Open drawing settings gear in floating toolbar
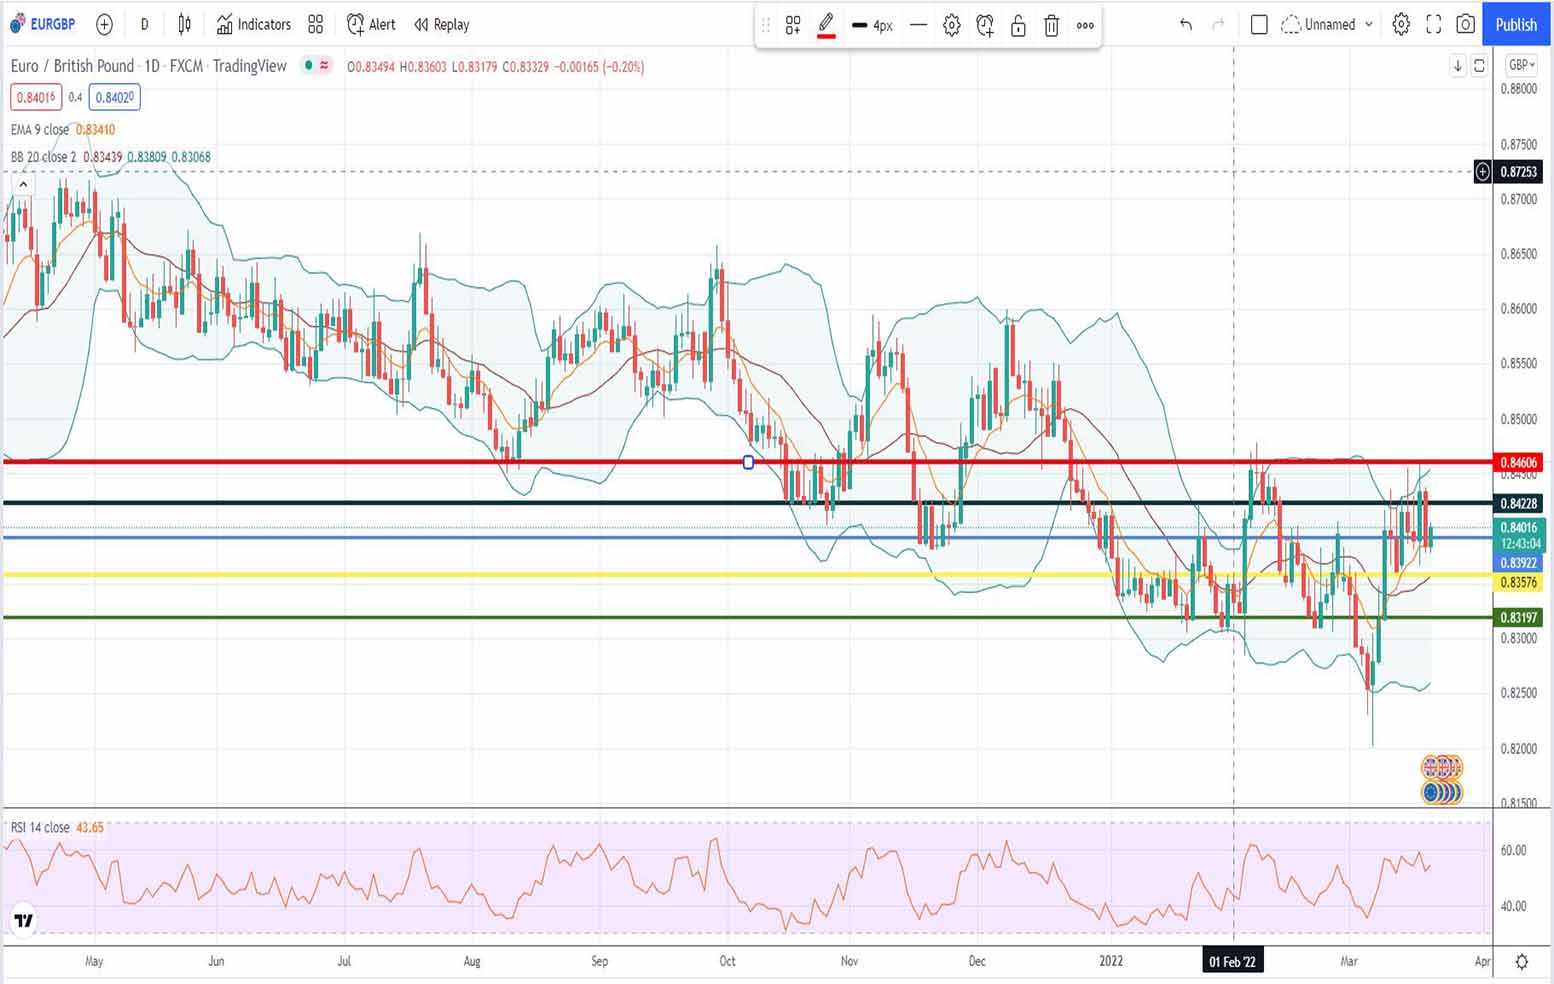 951,26
